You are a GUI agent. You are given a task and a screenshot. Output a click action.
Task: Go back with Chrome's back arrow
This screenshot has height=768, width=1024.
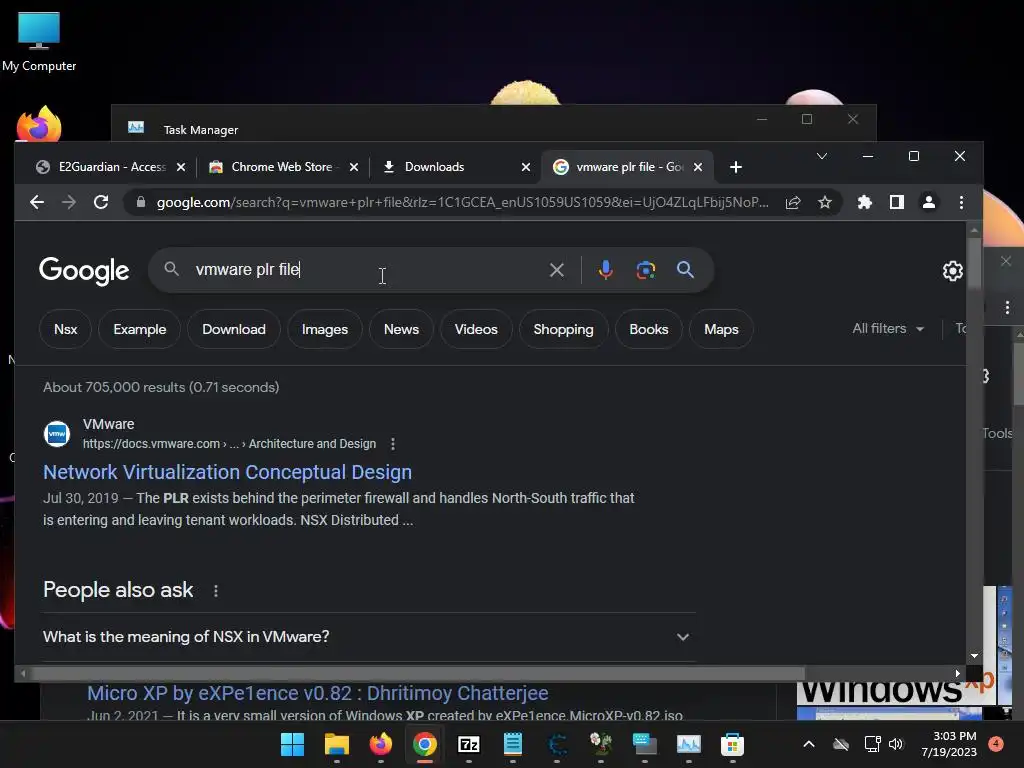click(x=37, y=202)
